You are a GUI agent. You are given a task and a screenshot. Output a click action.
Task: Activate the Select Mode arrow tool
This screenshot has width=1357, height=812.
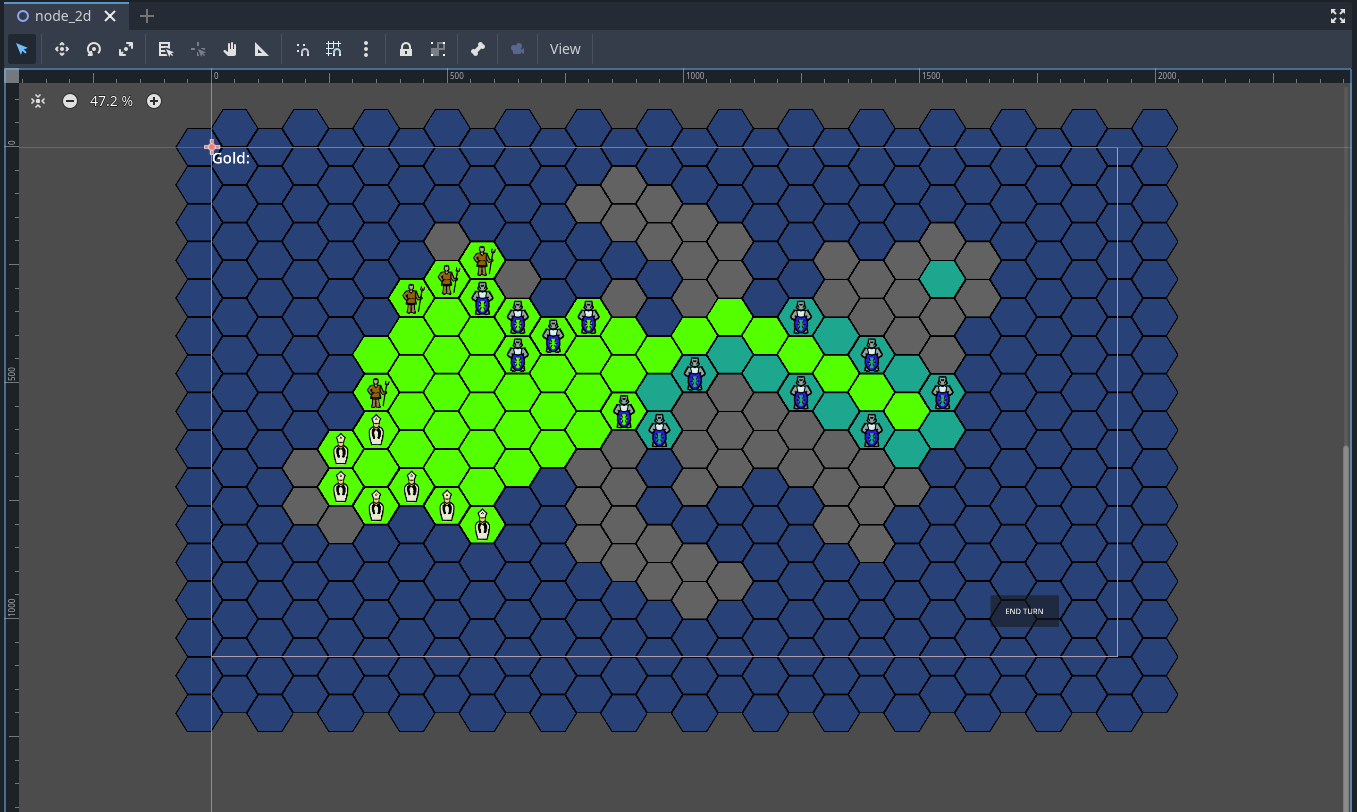(x=22, y=49)
